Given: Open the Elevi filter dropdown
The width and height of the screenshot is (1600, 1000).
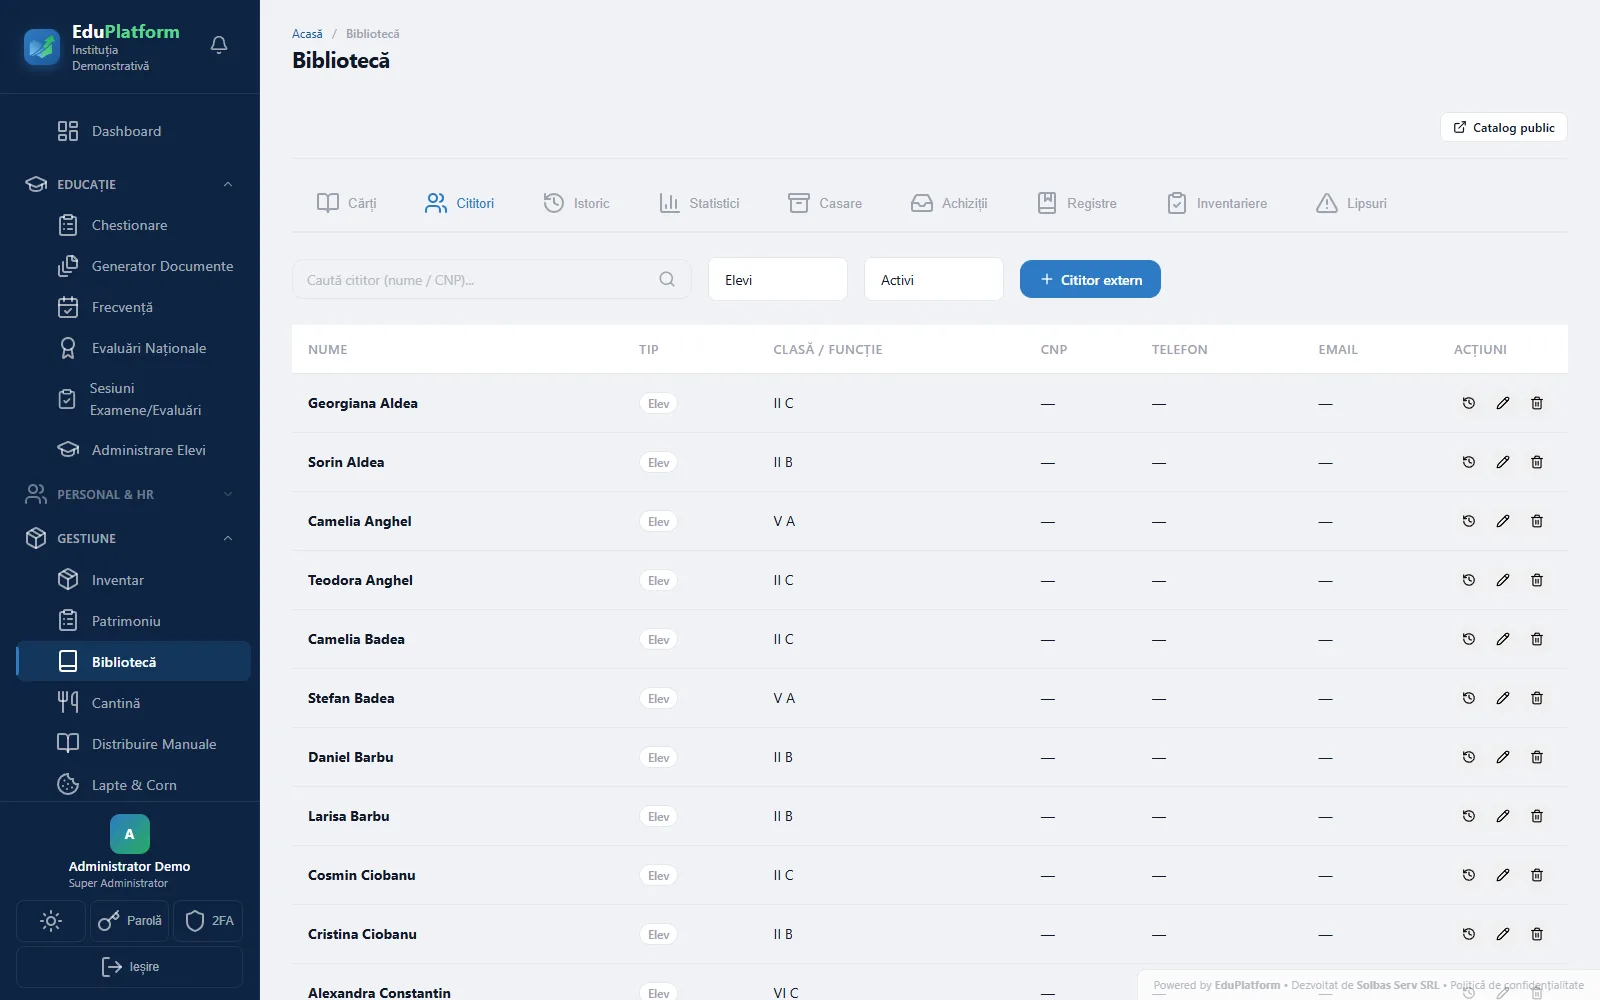Looking at the screenshot, I should 778,279.
